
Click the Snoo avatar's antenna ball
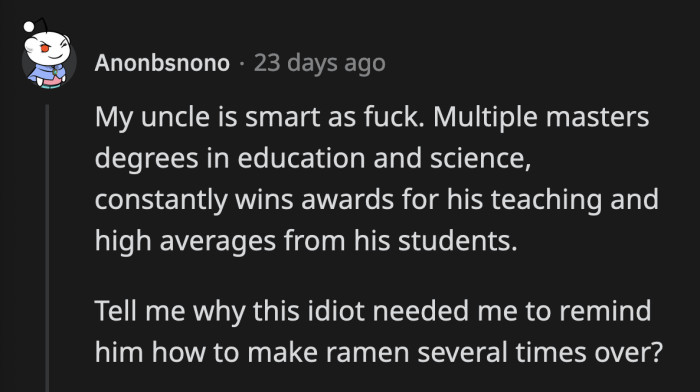click(x=29, y=26)
